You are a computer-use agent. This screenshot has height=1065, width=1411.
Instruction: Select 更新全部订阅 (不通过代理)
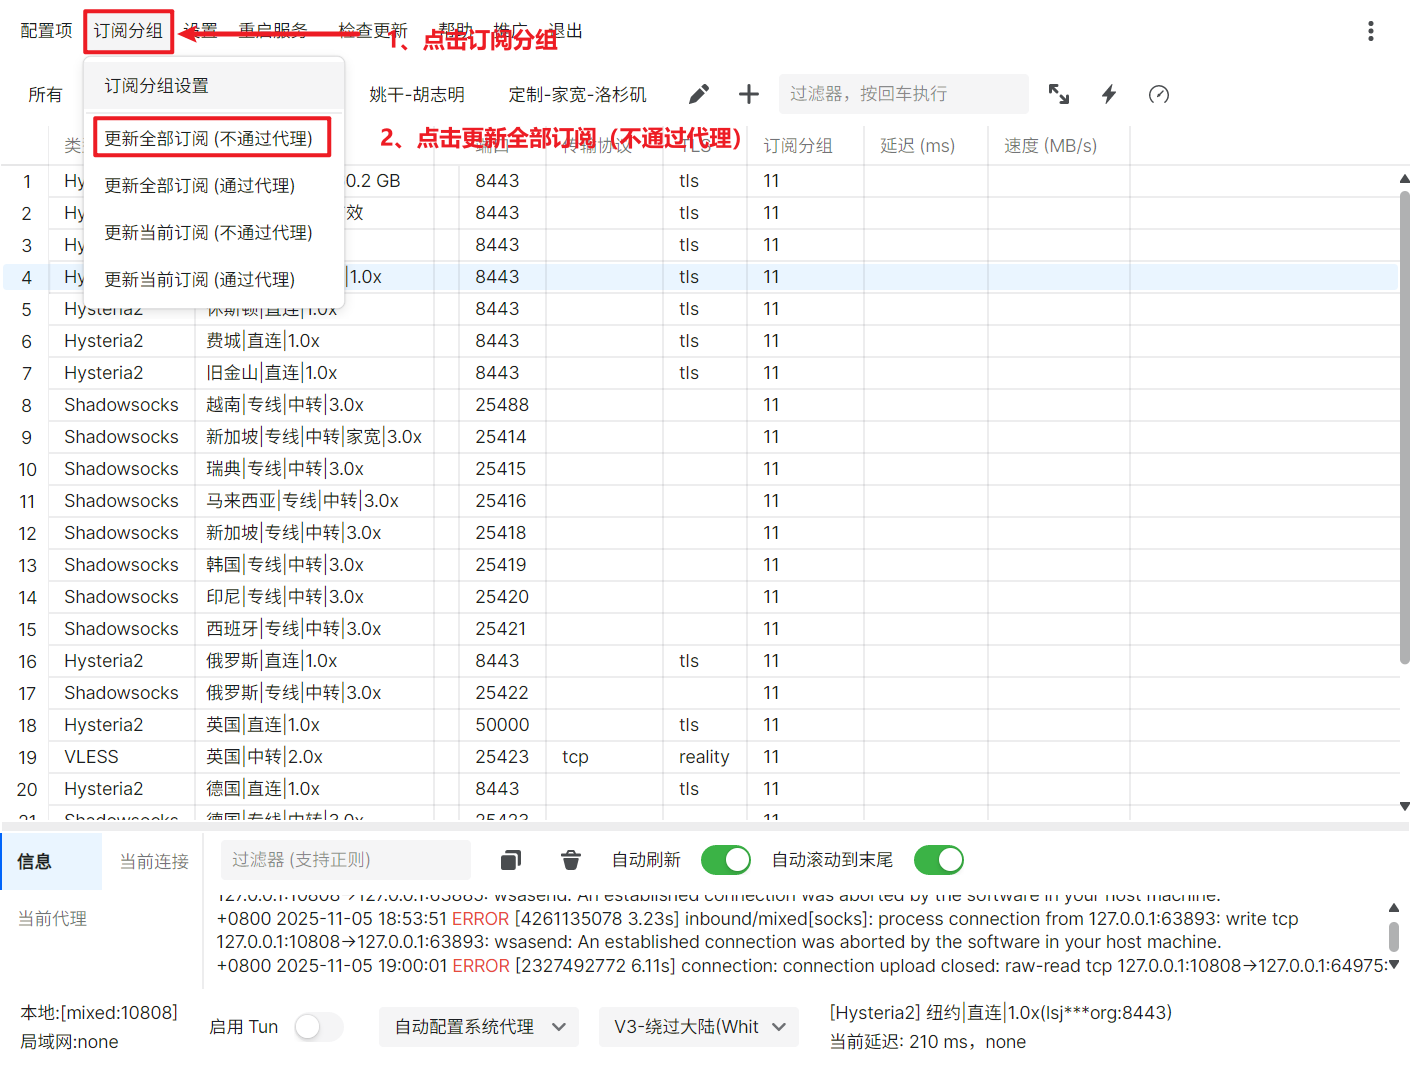point(210,138)
